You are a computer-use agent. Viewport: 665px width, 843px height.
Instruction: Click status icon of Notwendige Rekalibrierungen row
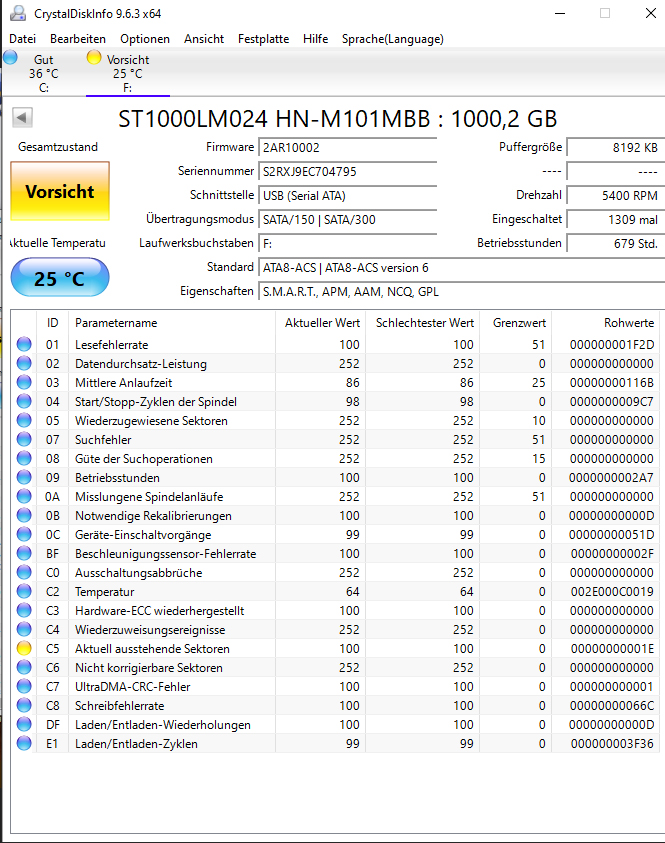tap(24, 515)
